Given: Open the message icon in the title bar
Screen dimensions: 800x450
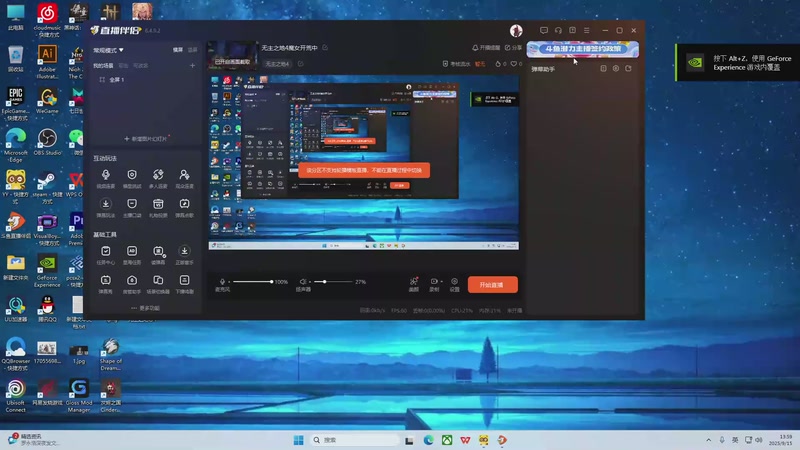Looking at the screenshot, I should coord(544,31).
